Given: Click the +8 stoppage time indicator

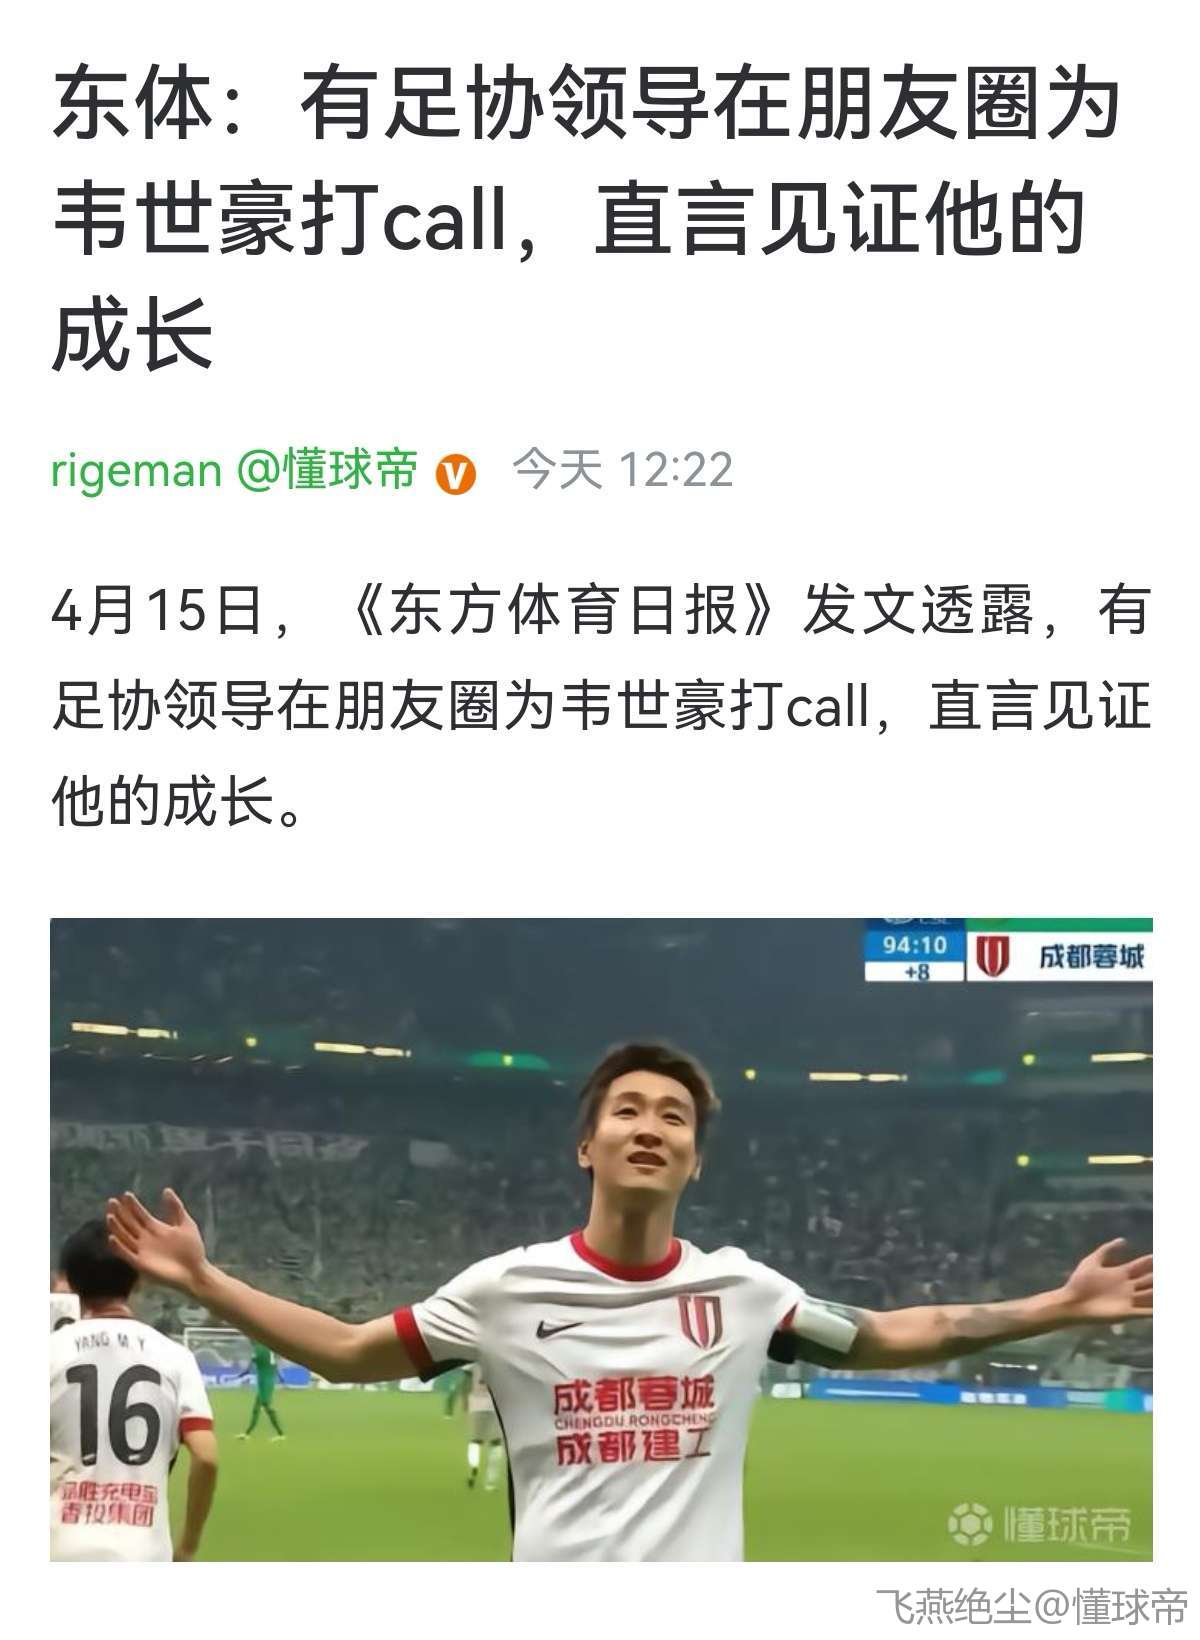Looking at the screenshot, I should point(915,969).
